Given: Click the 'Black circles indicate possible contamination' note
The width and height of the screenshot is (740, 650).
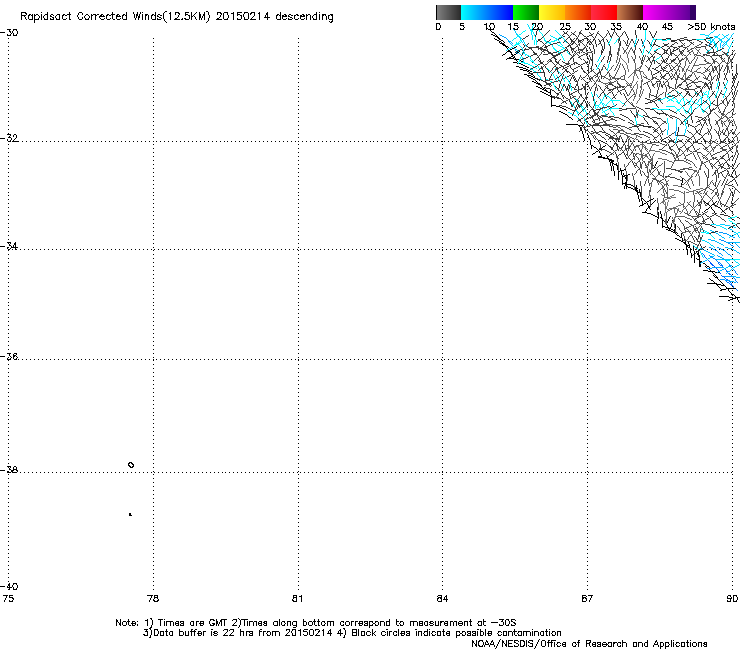Looking at the screenshot, I should pos(456,633).
